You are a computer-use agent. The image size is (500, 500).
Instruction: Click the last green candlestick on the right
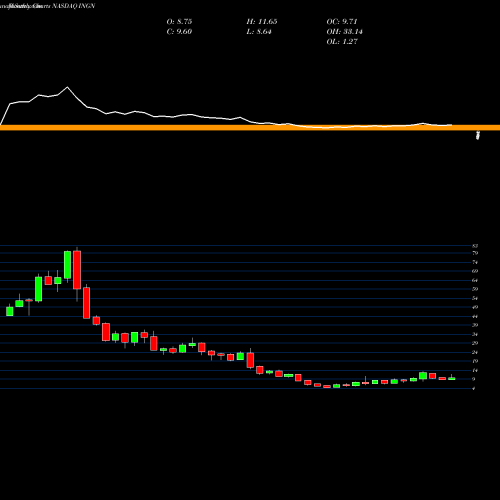click(x=452, y=378)
